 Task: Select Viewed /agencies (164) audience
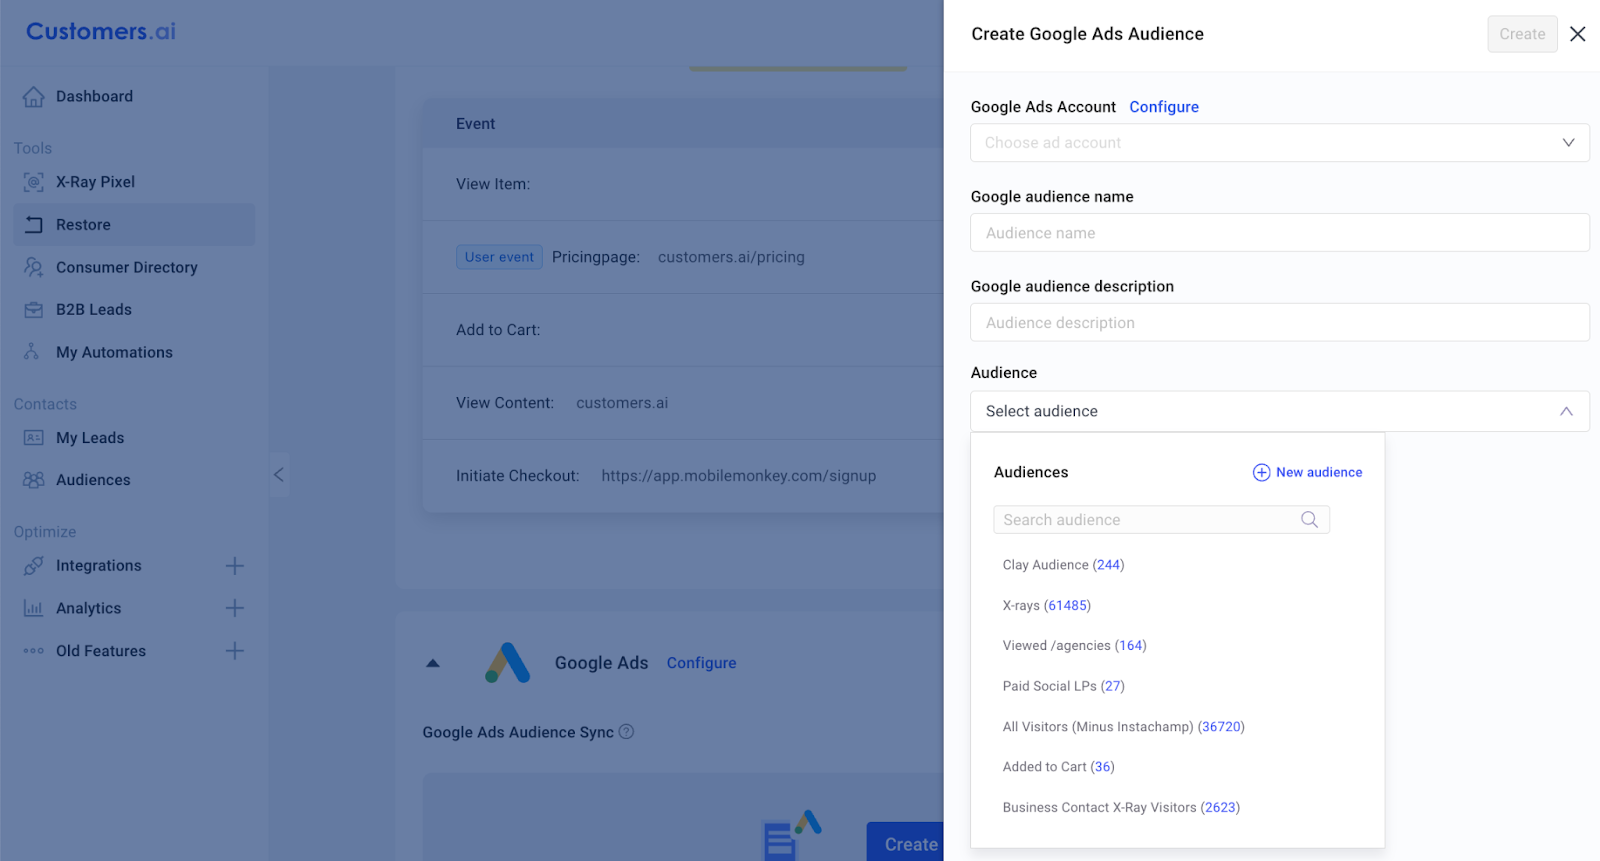(x=1074, y=646)
